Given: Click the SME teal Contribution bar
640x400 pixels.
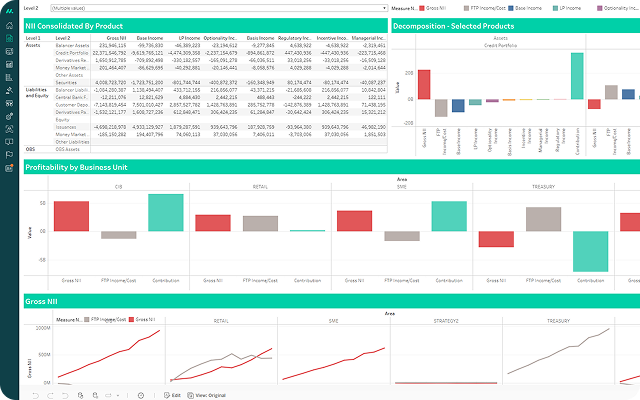Looking at the screenshot, I should pyautogui.click(x=449, y=216).
